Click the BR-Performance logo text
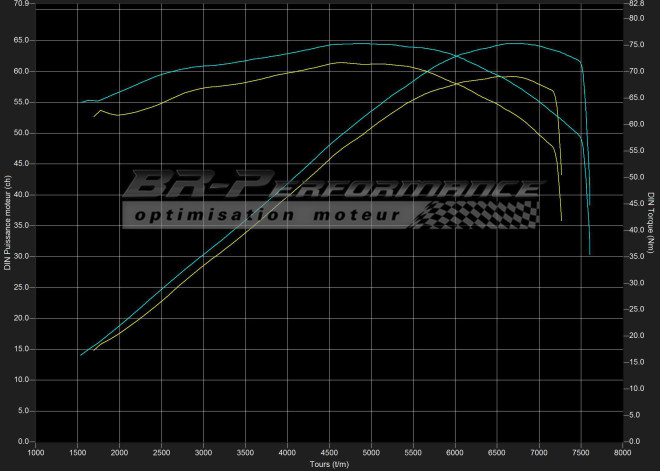This screenshot has height=471, width=660. [x=330, y=187]
